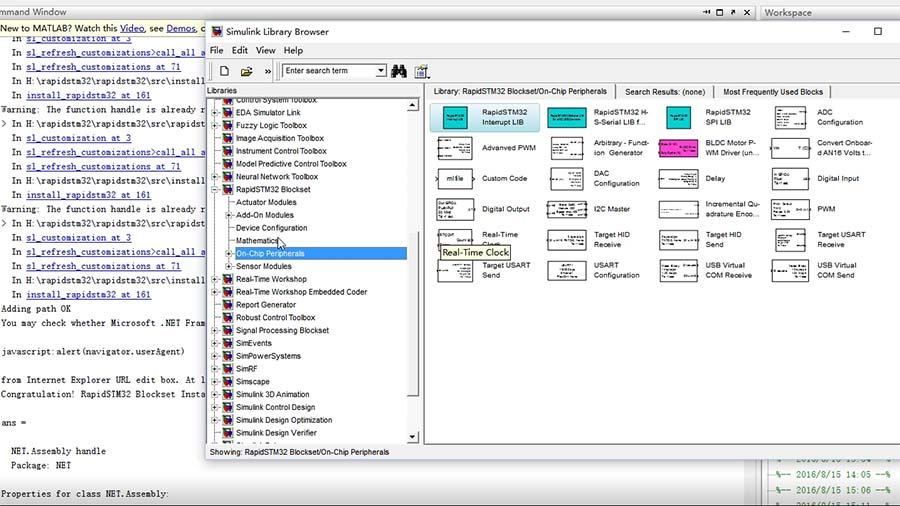Open the View menu
This screenshot has width=900, height=506.
265,50
